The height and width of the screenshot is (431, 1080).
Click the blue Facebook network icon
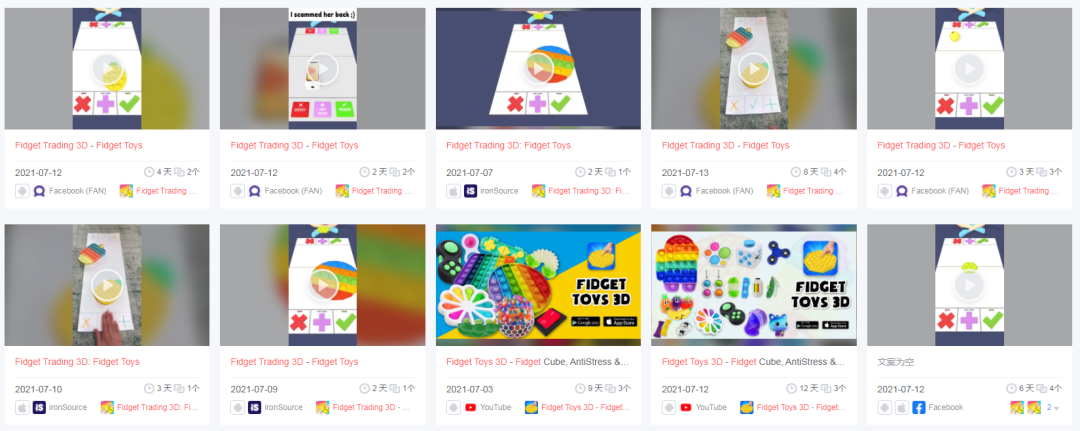[x=919, y=408]
